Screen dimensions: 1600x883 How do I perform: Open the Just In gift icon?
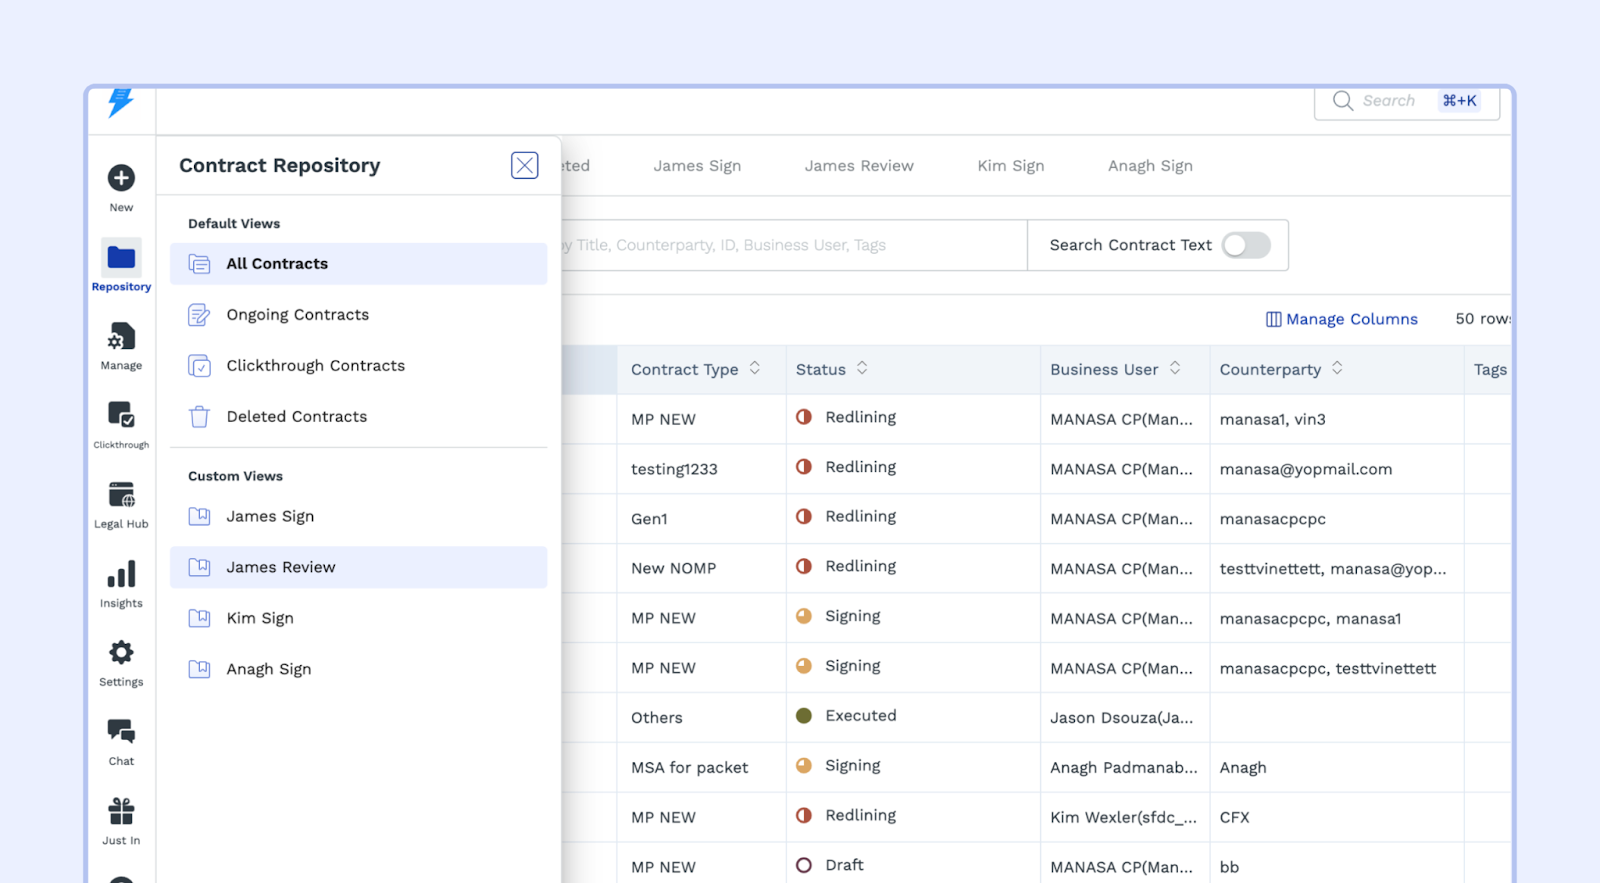121,811
